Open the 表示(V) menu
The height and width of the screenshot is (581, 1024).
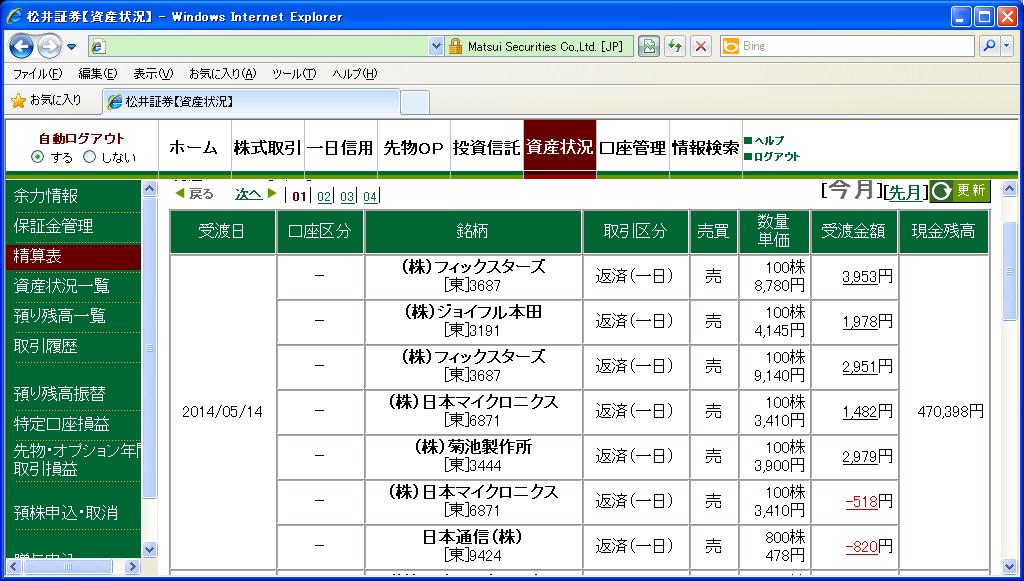point(153,74)
